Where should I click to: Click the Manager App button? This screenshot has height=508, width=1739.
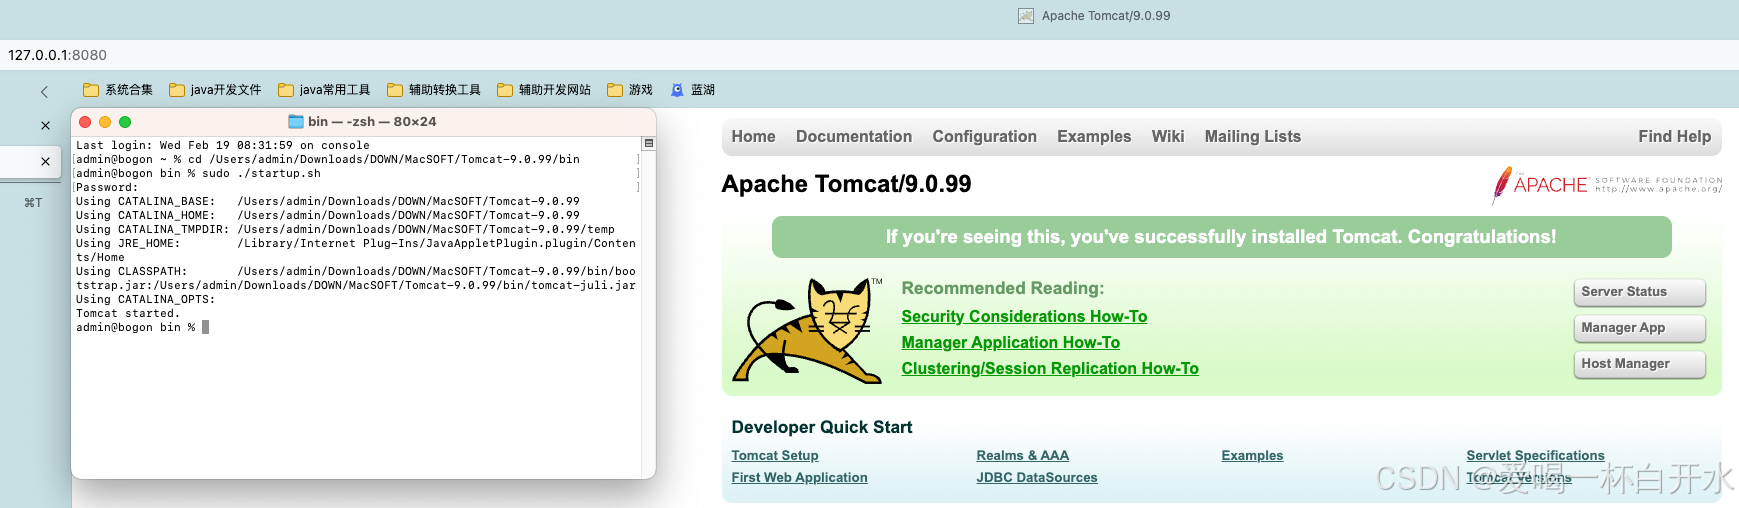(x=1640, y=328)
